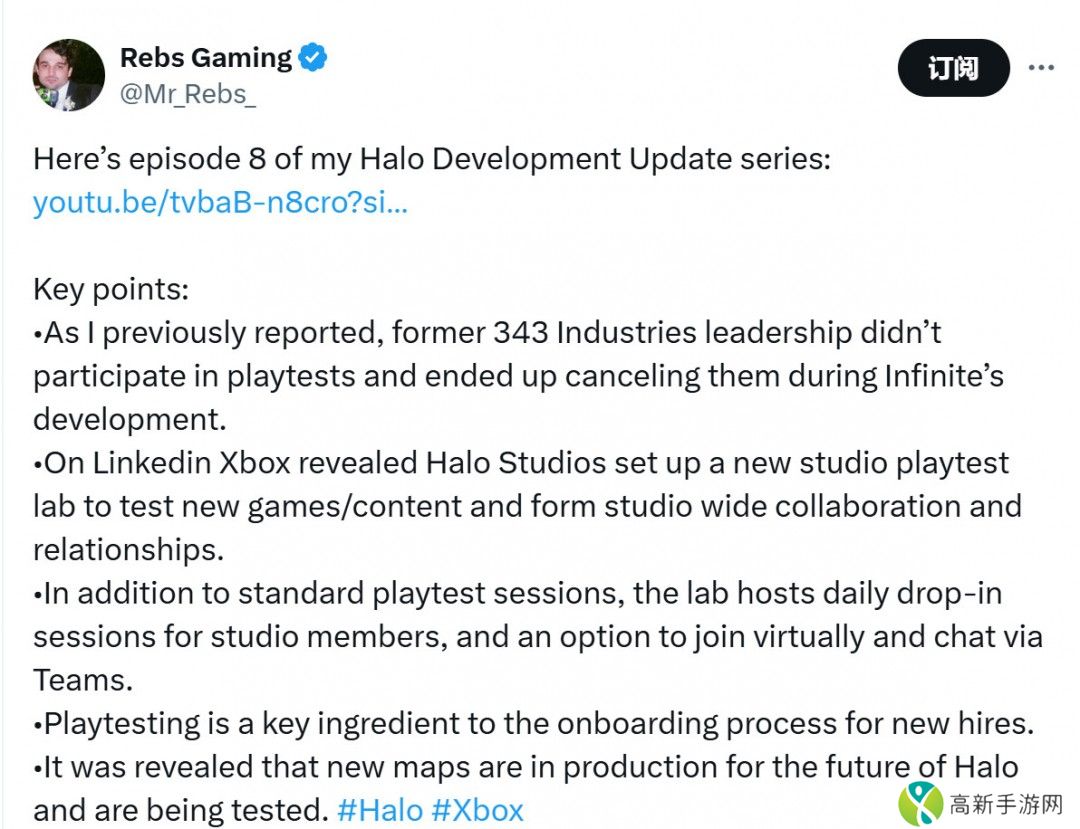The image size is (1080, 829).
Task: Click the bullet about new maps in production
Action: point(525,768)
